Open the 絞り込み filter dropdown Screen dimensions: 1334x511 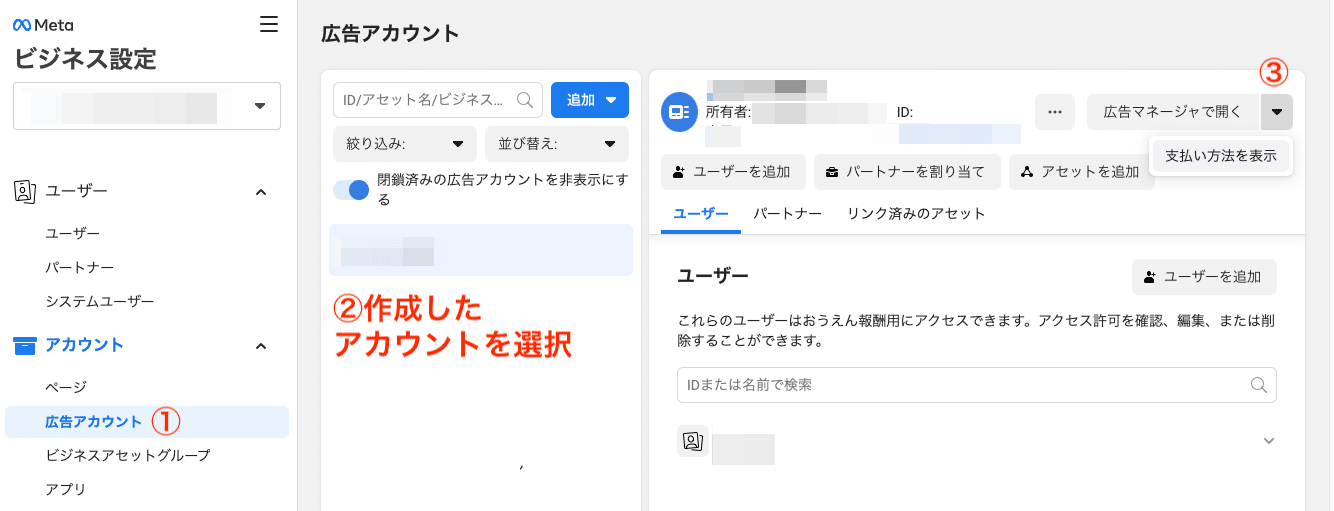point(405,144)
